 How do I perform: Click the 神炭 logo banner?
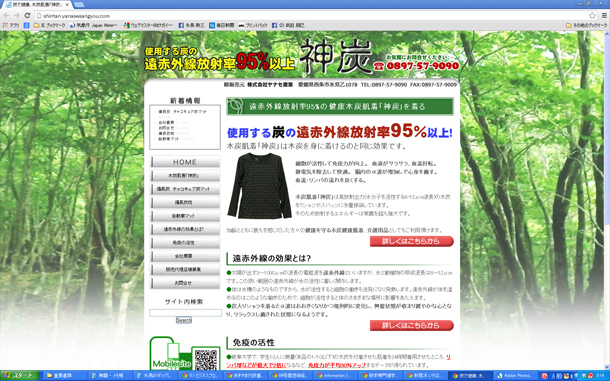[336, 57]
